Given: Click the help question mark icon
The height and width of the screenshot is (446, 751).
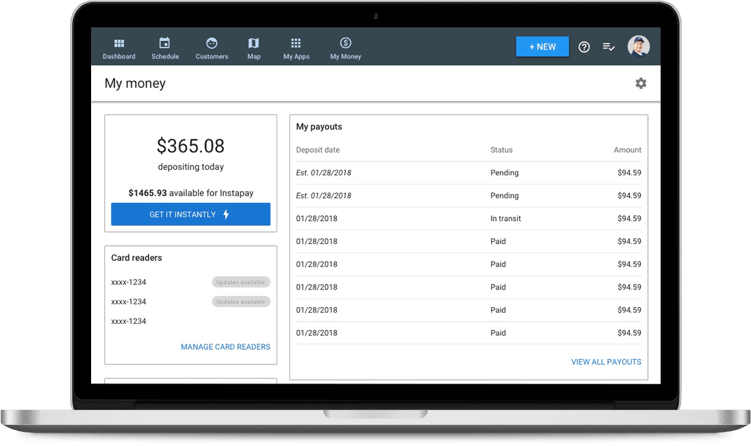Looking at the screenshot, I should [584, 47].
